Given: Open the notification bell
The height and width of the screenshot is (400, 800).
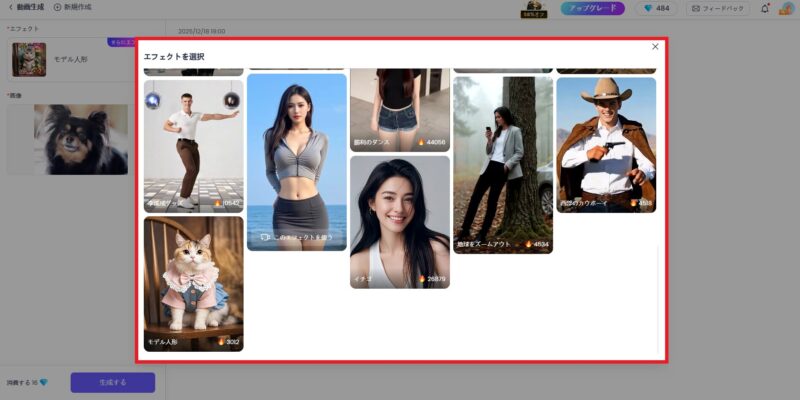Looking at the screenshot, I should pyautogui.click(x=765, y=8).
